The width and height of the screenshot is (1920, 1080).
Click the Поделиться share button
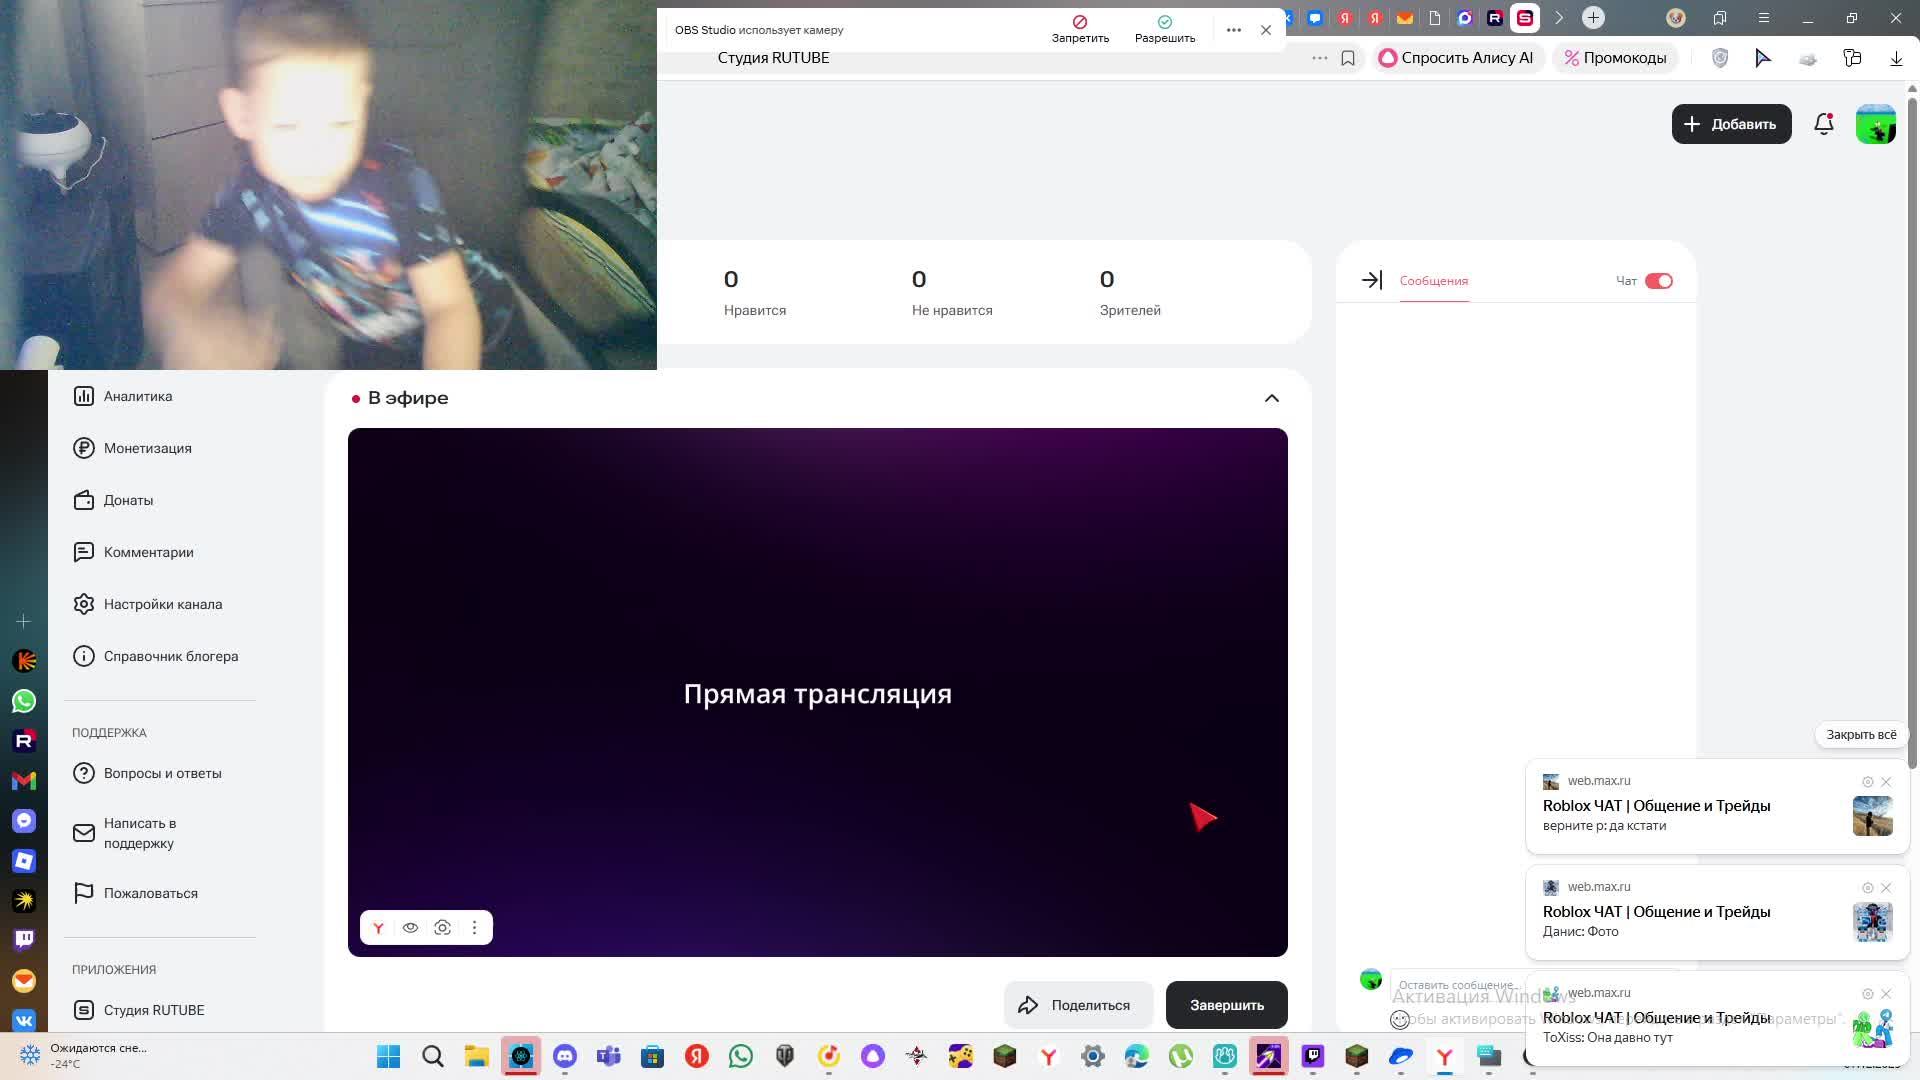pos(1077,1005)
